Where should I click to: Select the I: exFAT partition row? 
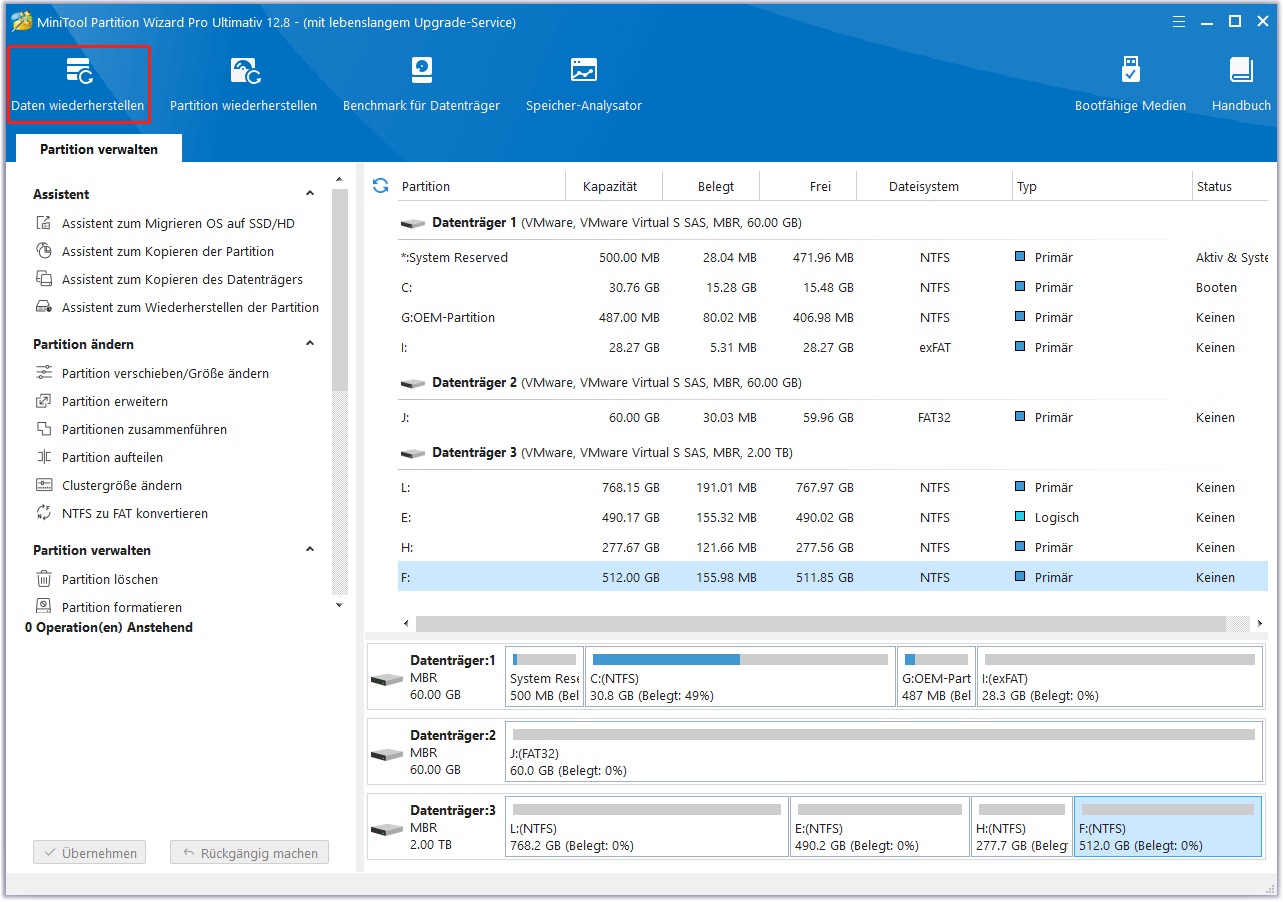point(833,348)
